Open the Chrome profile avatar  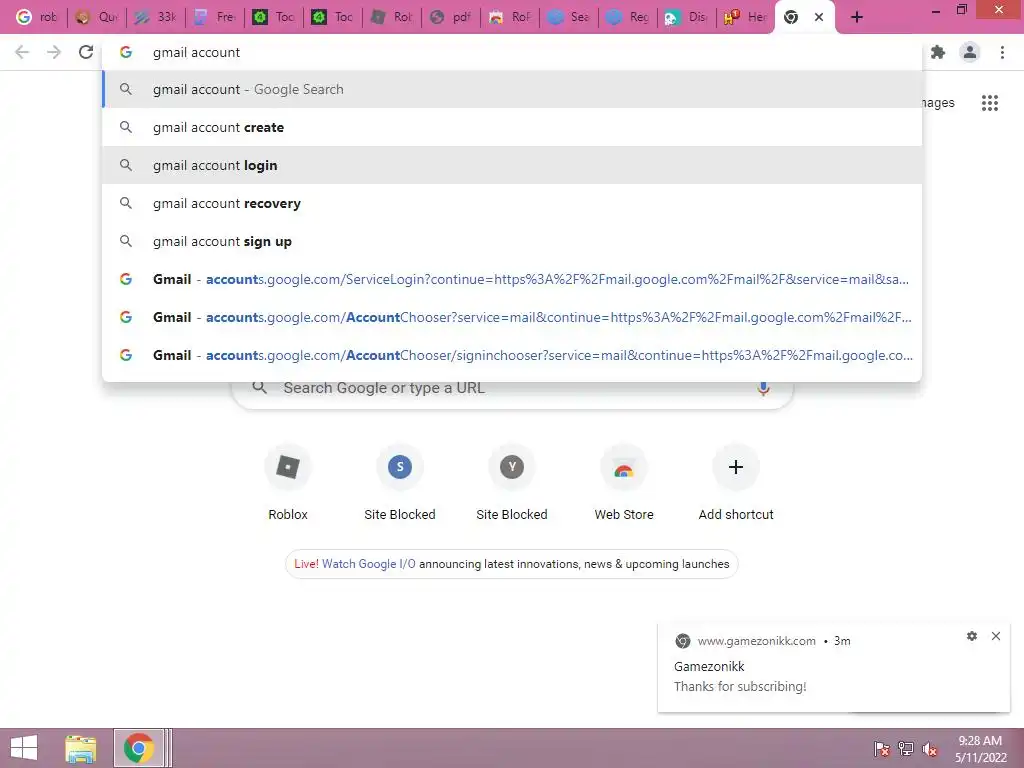click(970, 52)
